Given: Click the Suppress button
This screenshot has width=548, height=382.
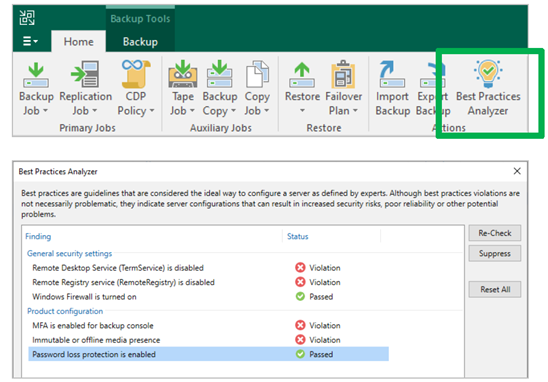Looking at the screenshot, I should [495, 253].
